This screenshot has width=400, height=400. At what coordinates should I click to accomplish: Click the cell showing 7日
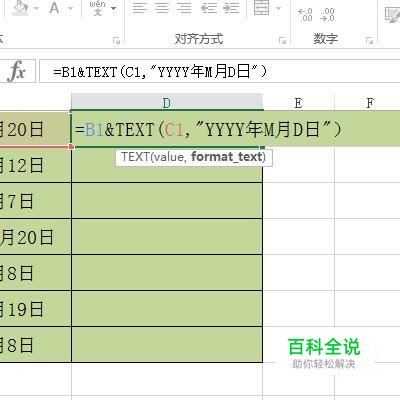[35, 201]
